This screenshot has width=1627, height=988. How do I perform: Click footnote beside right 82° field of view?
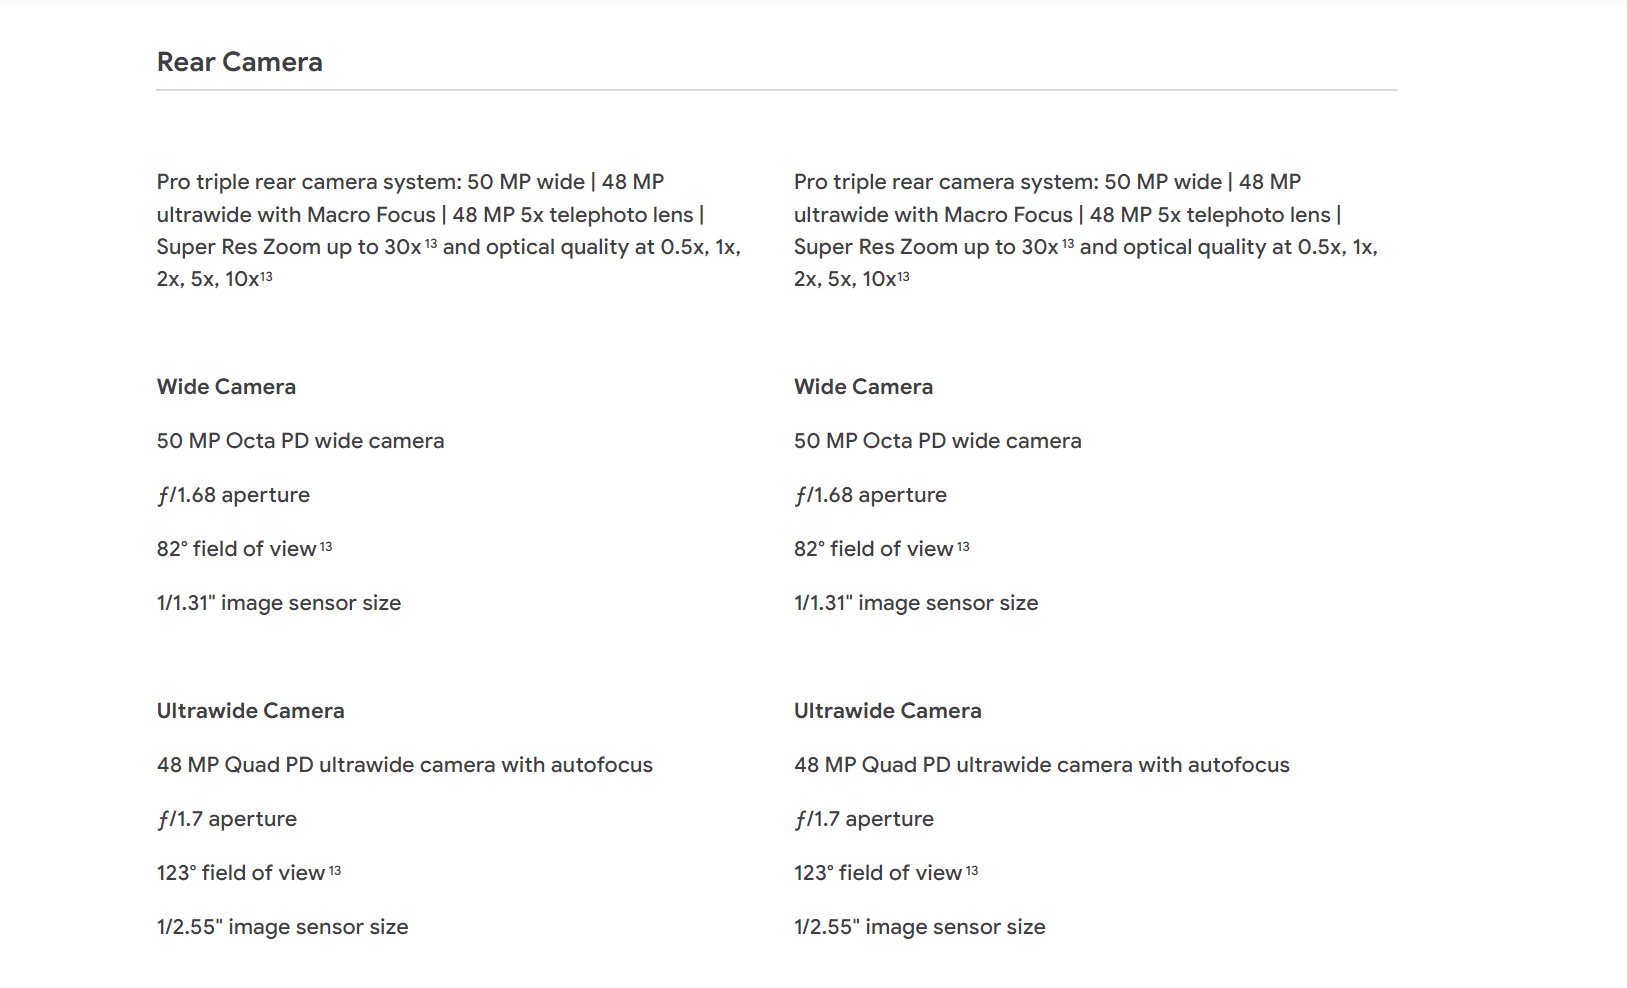(x=963, y=546)
